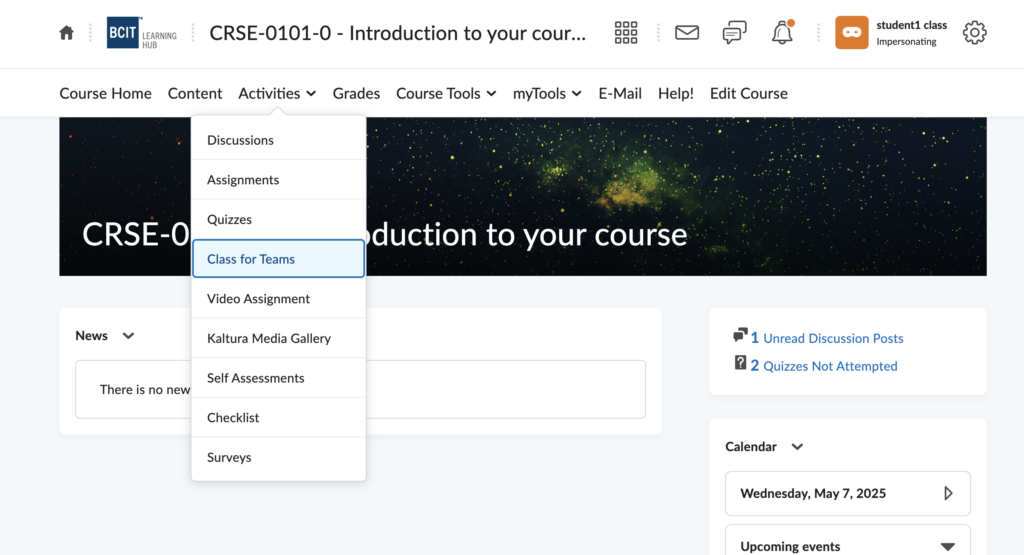Open the News widget chevron menu
The height and width of the screenshot is (555, 1024).
[128, 336]
